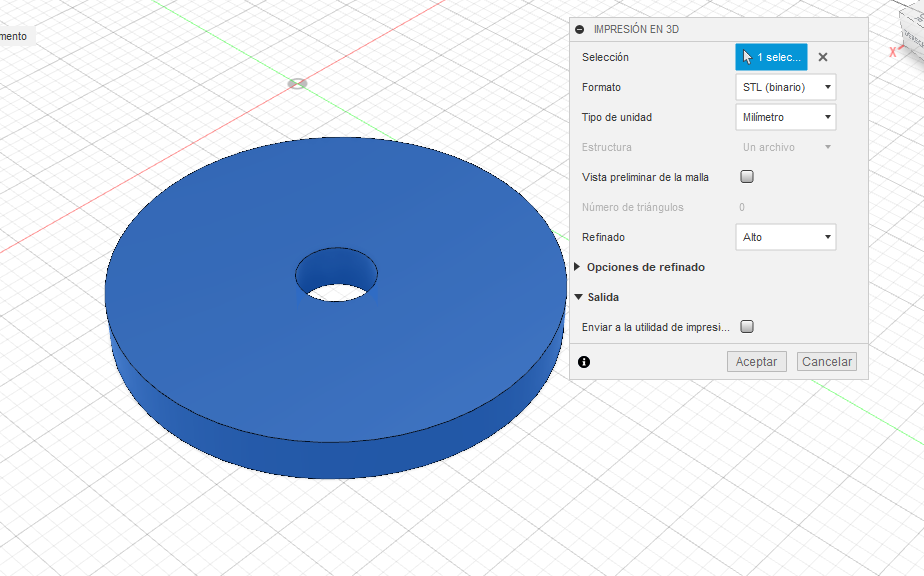Click the Número de triángulos label

point(632,208)
